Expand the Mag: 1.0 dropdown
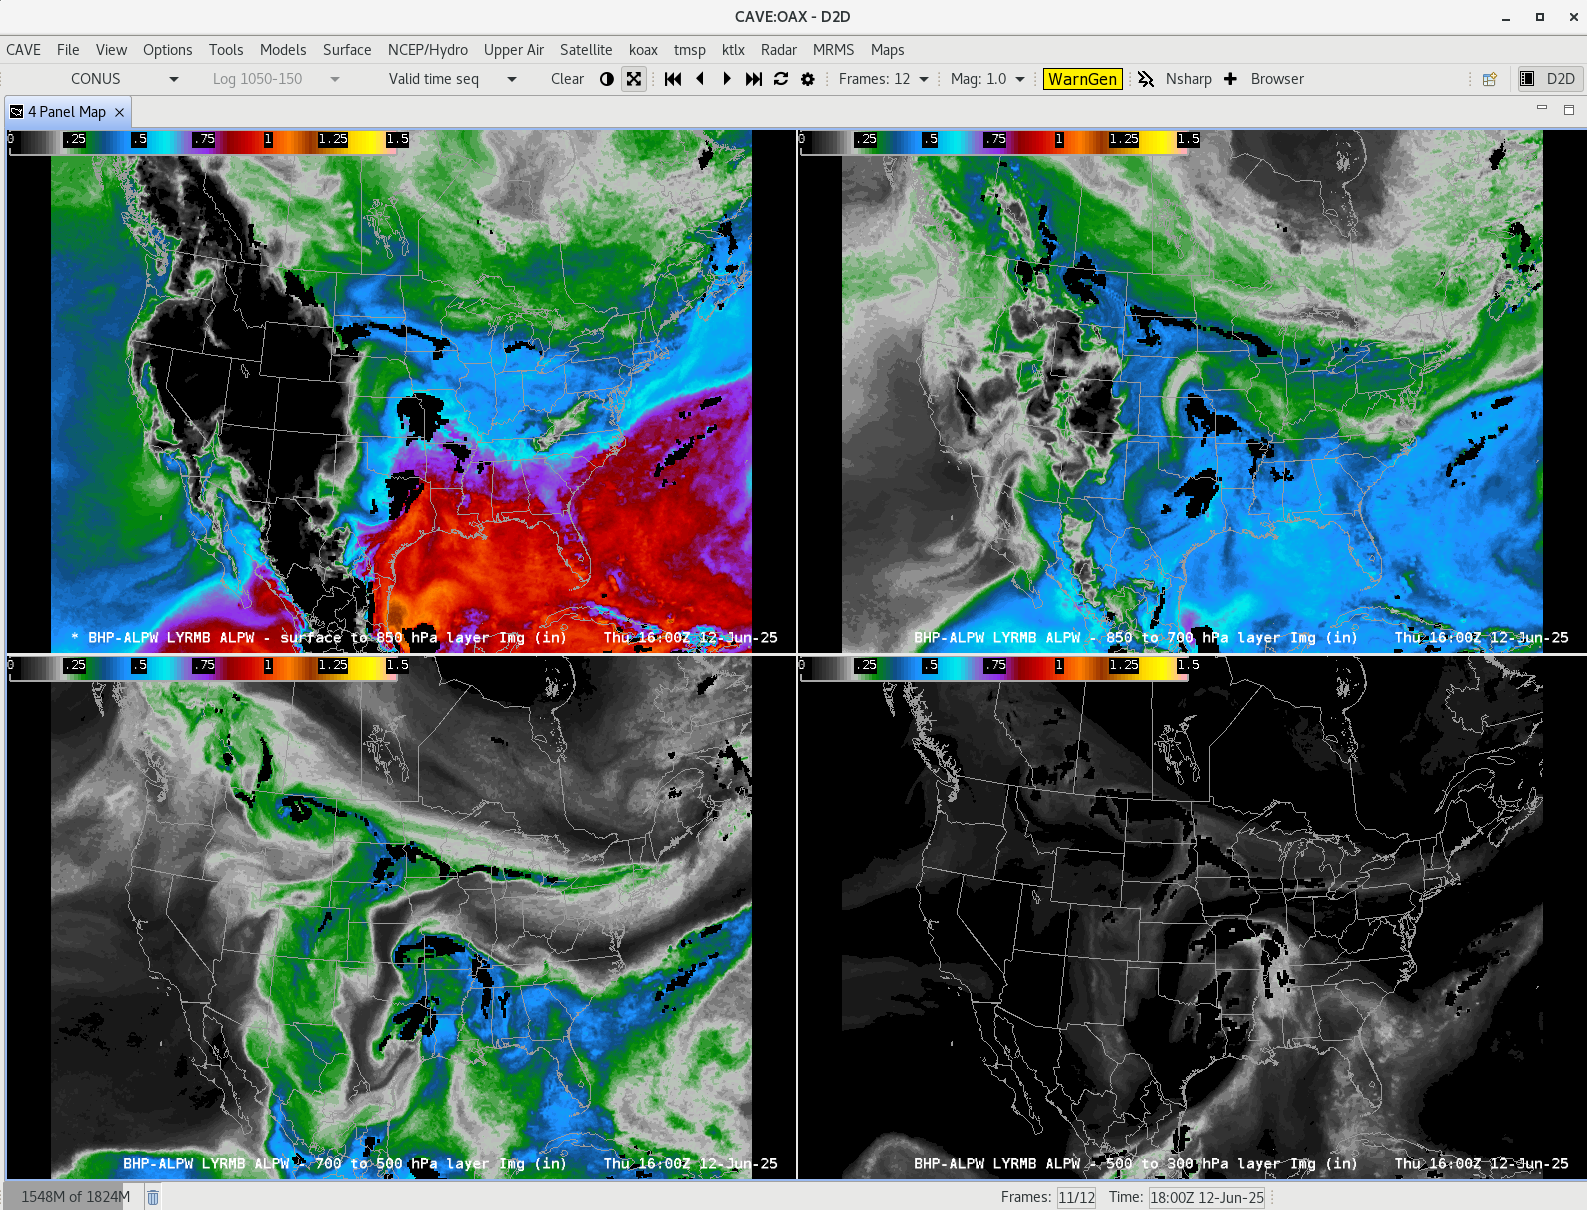 (x=988, y=79)
